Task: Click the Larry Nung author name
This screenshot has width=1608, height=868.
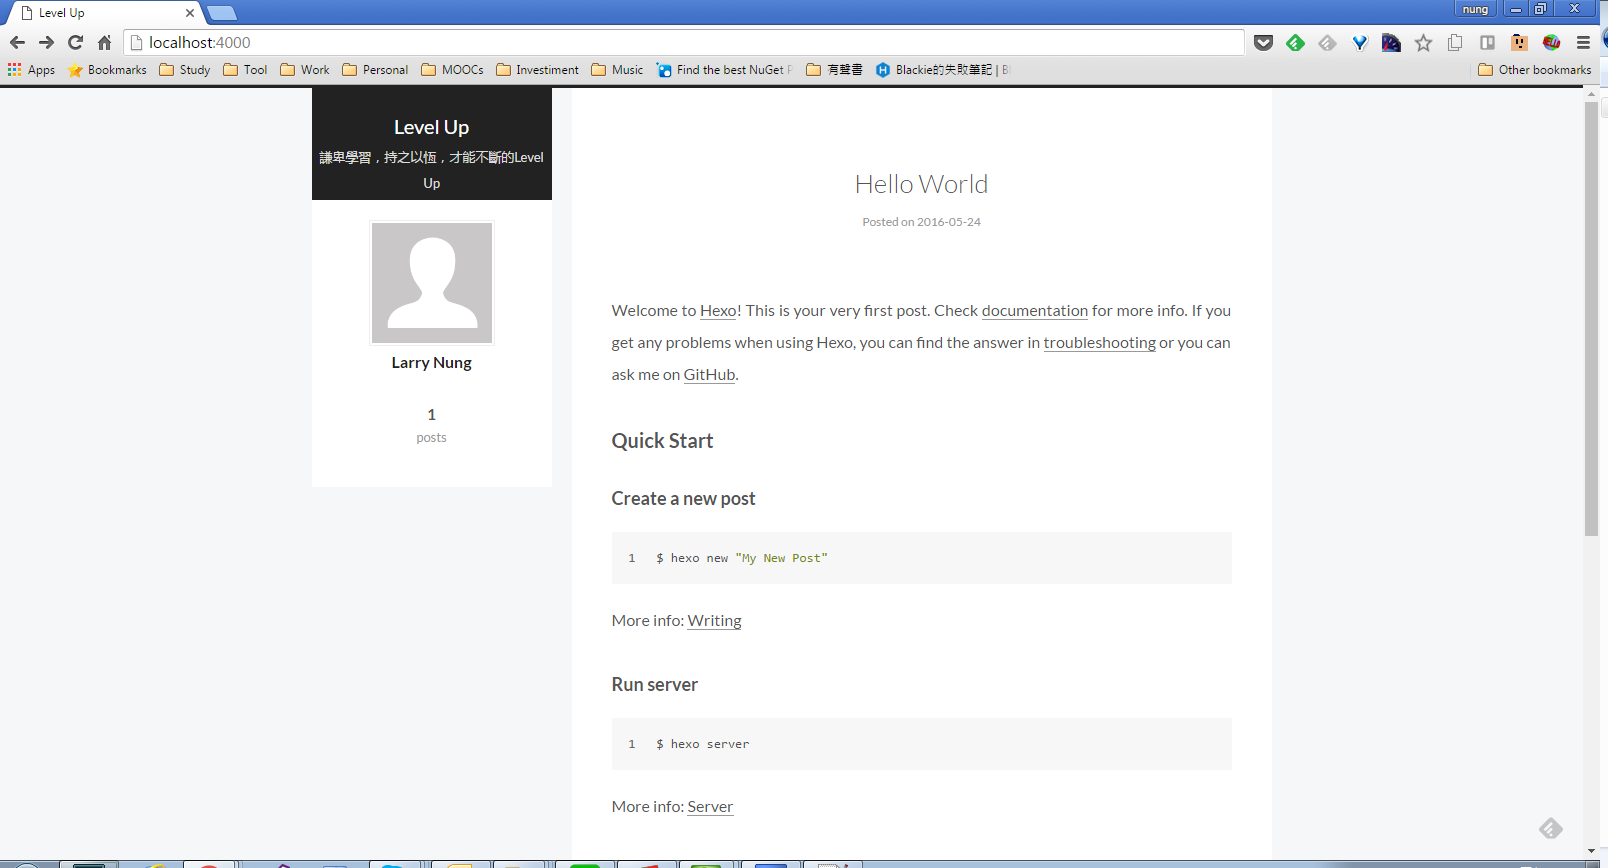Action: 431,363
